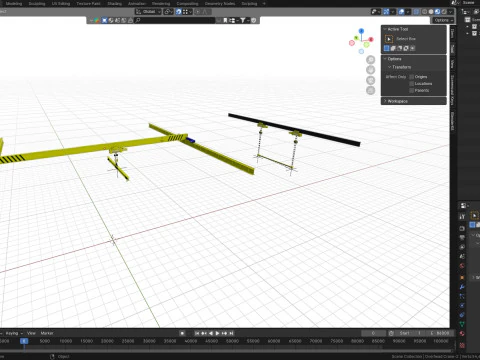Jump to the previous keyframe
Screen dimensions: 480x360
(204, 333)
